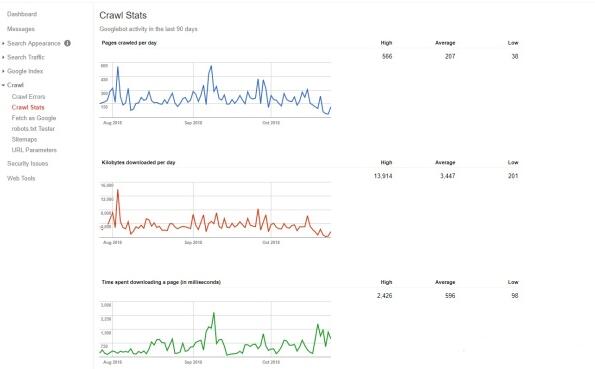Viewport: 595px width, 369px height.
Task: Go to Sitemaps section
Action: (24, 139)
